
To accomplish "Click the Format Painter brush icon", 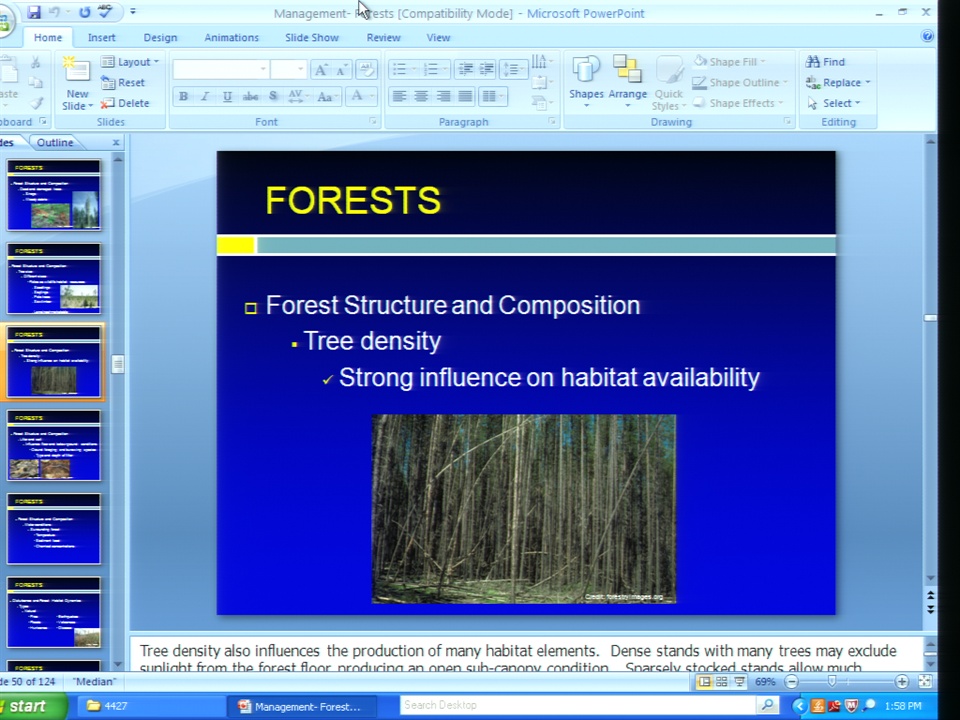I will [37, 103].
